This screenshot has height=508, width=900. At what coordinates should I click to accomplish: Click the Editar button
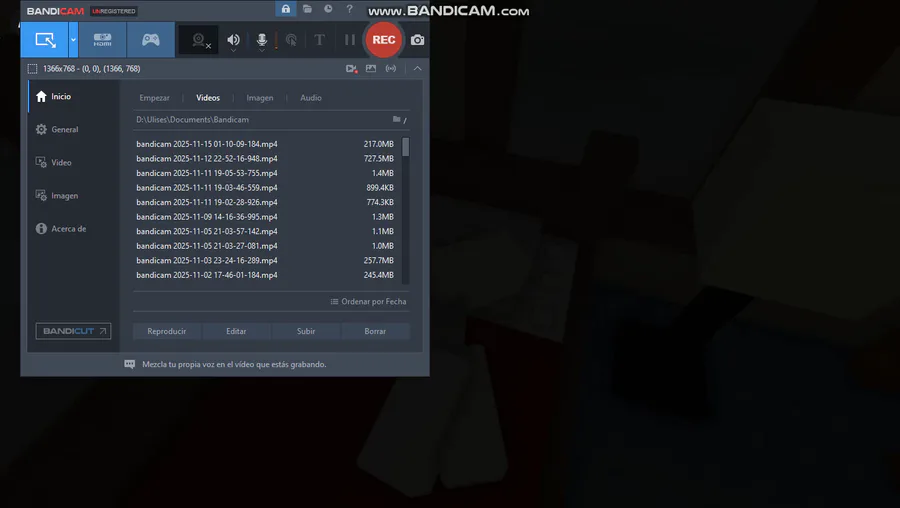coord(236,331)
